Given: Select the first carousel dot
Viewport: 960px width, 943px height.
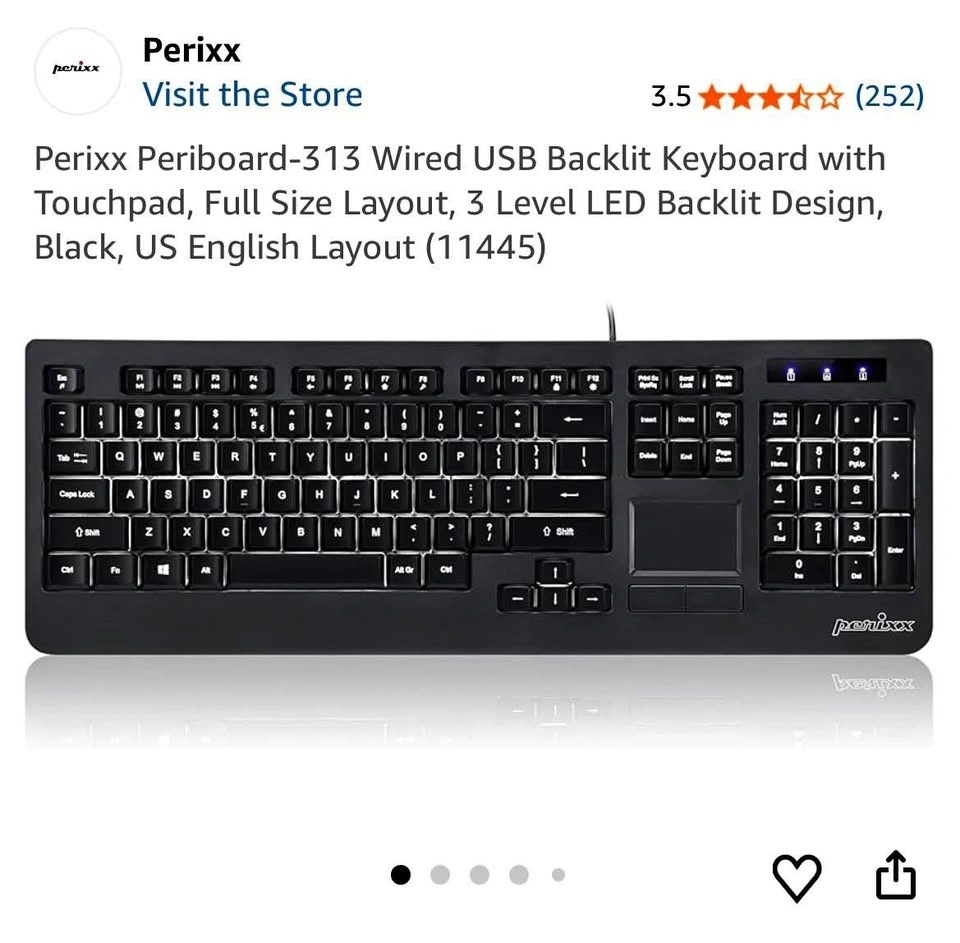Looking at the screenshot, I should pos(400,874).
